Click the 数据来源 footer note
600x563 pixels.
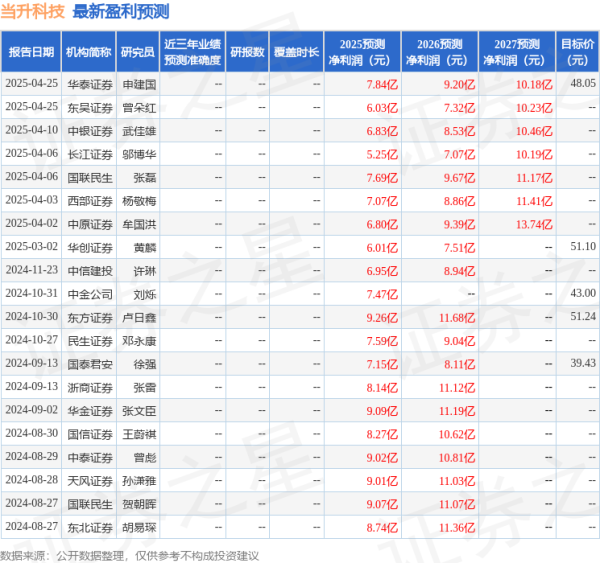[x=130, y=554]
